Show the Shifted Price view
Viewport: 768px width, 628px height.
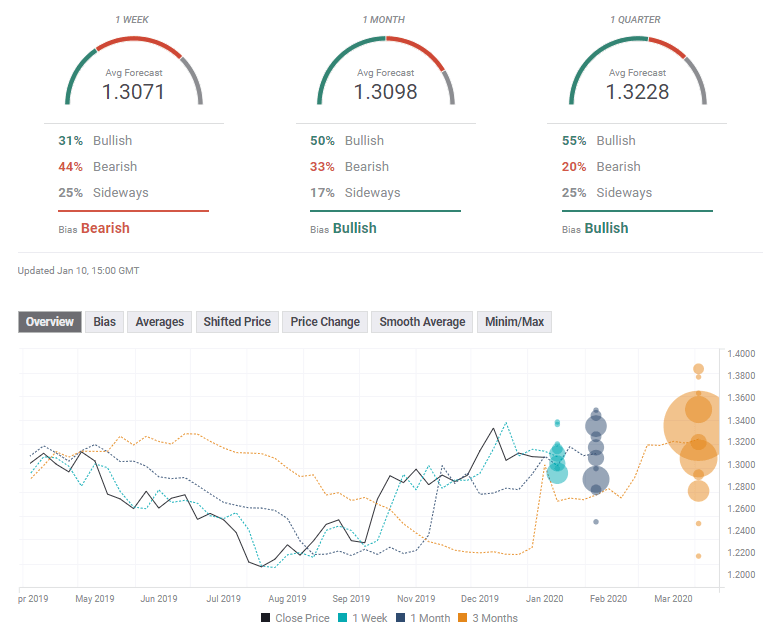(237, 322)
